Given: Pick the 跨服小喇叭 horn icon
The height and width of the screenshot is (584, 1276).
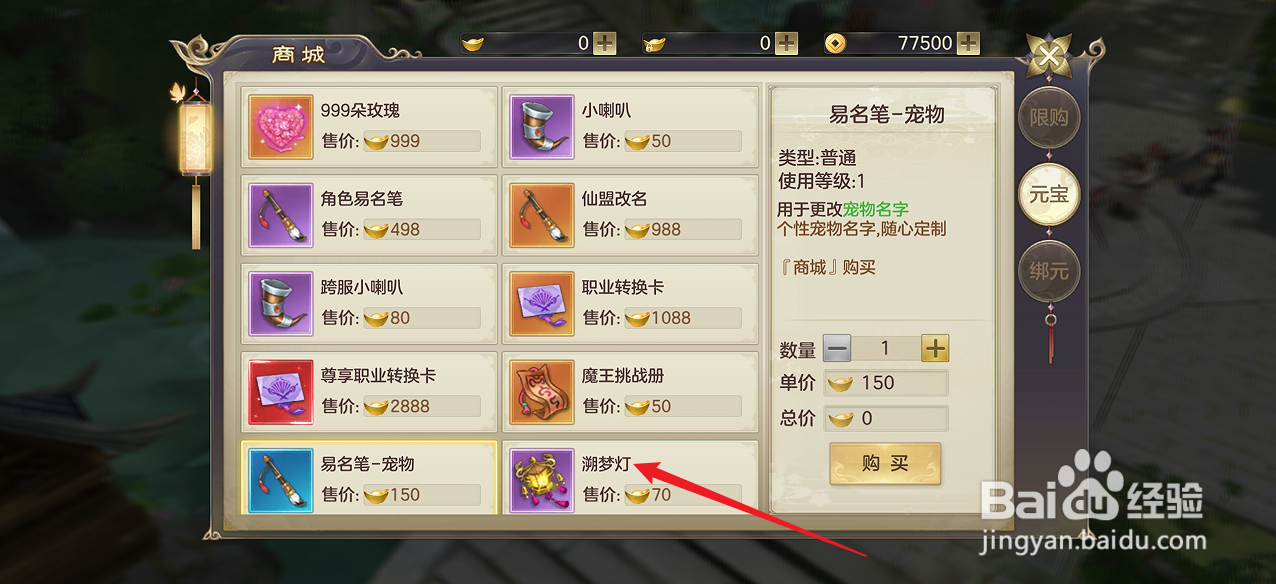Looking at the screenshot, I should click(x=278, y=303).
